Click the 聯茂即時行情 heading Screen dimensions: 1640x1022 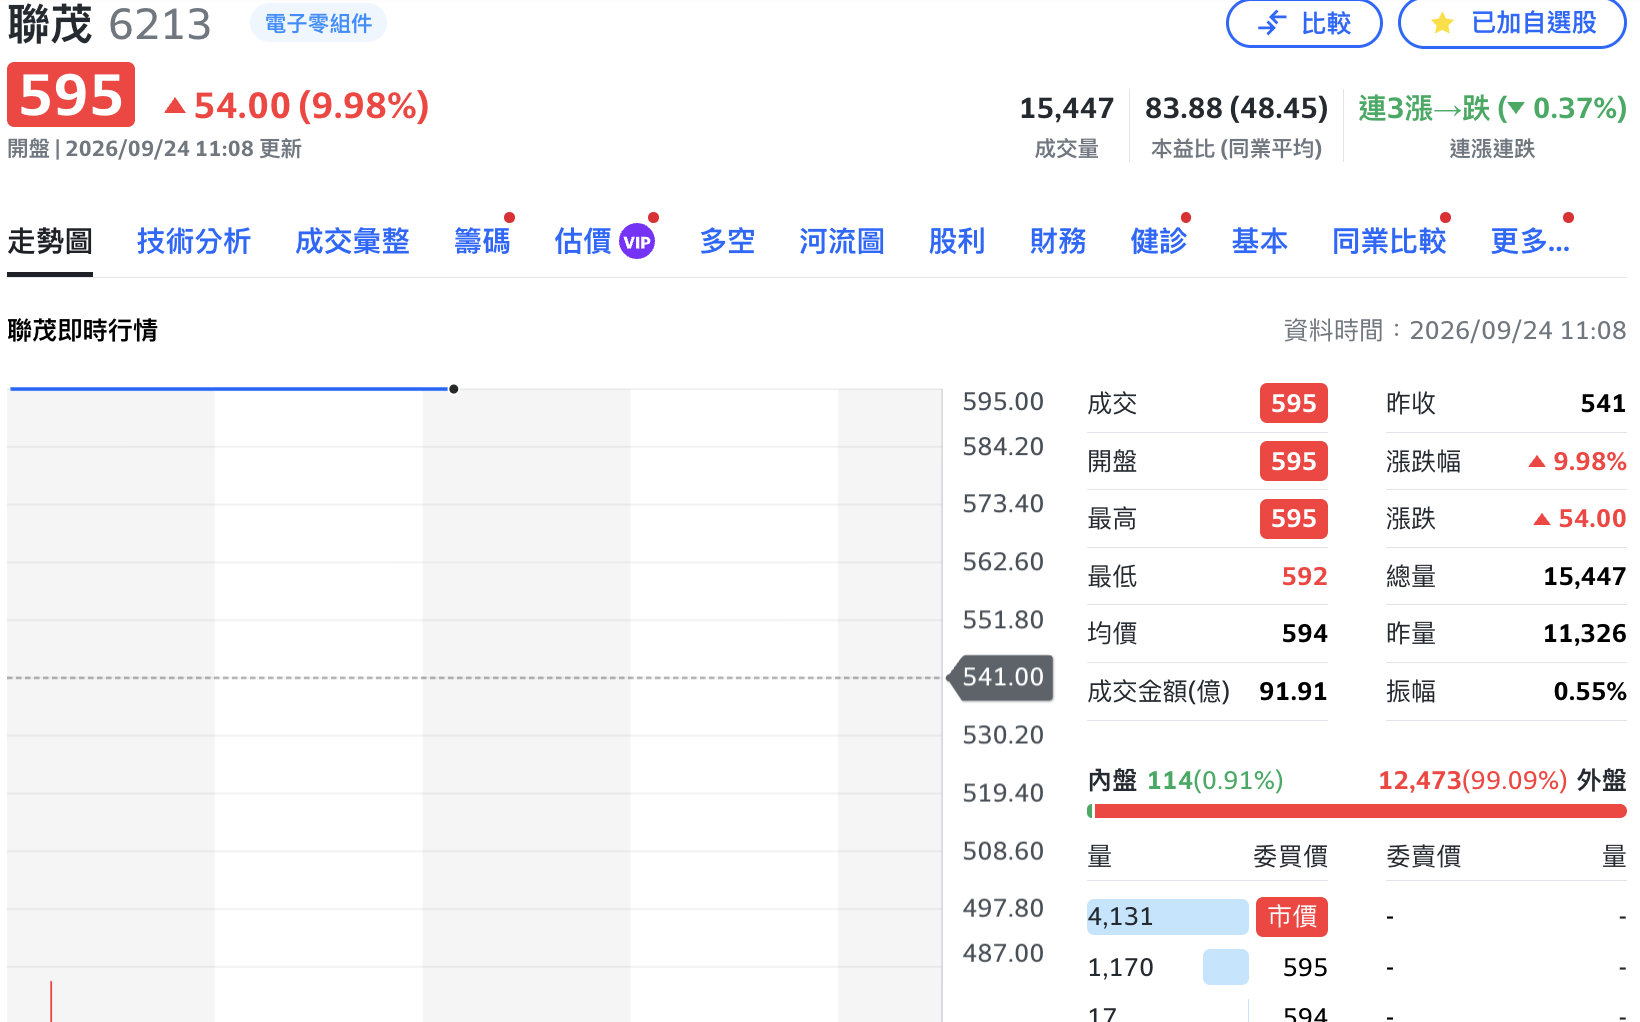click(x=82, y=330)
